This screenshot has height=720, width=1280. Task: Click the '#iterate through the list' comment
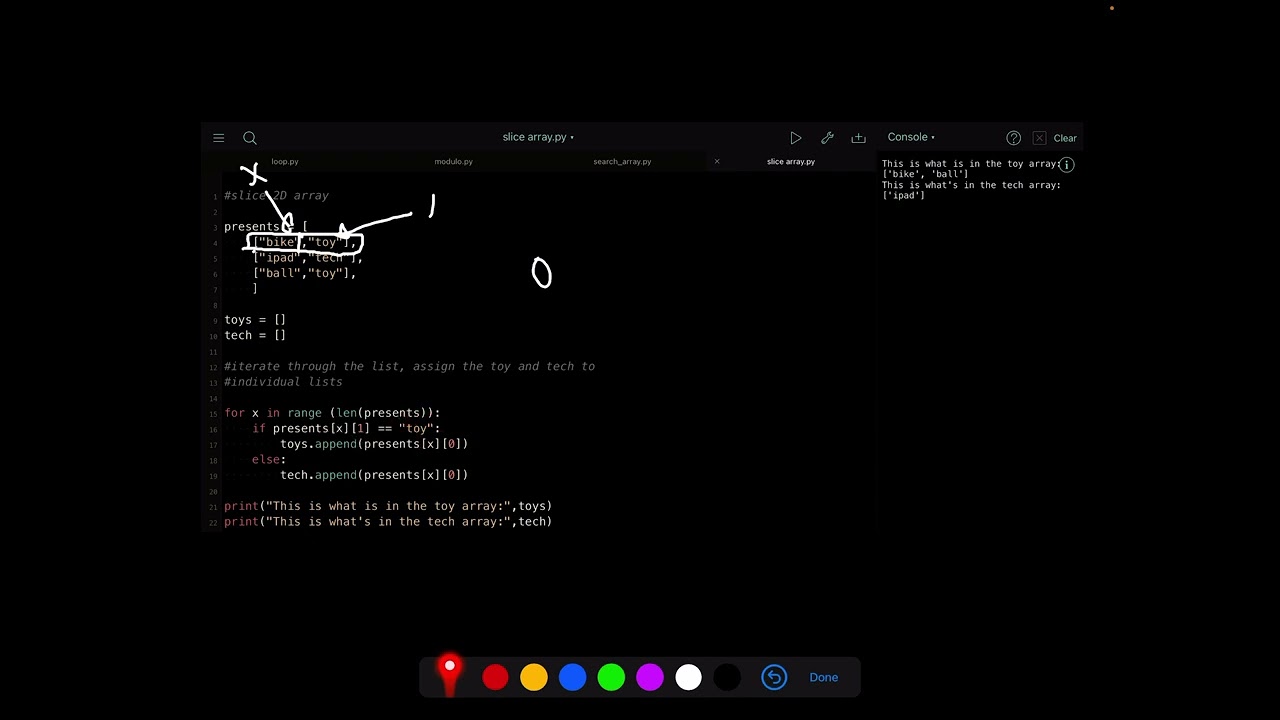(x=409, y=366)
